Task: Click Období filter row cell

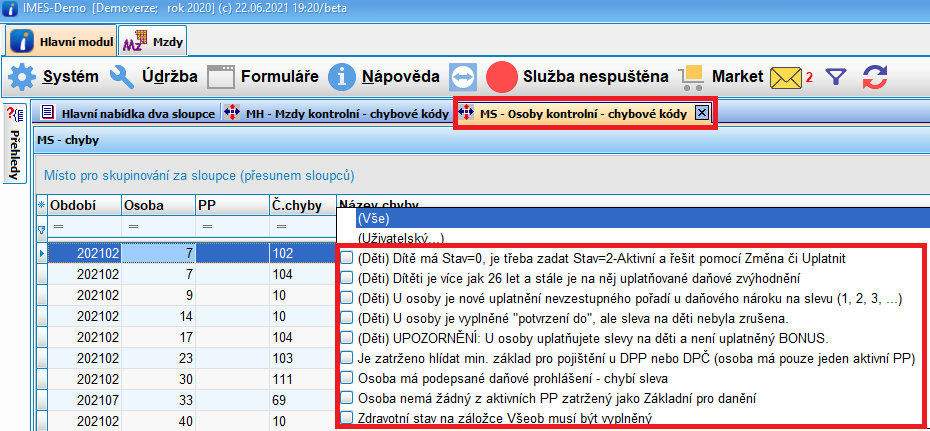Action: [84, 227]
